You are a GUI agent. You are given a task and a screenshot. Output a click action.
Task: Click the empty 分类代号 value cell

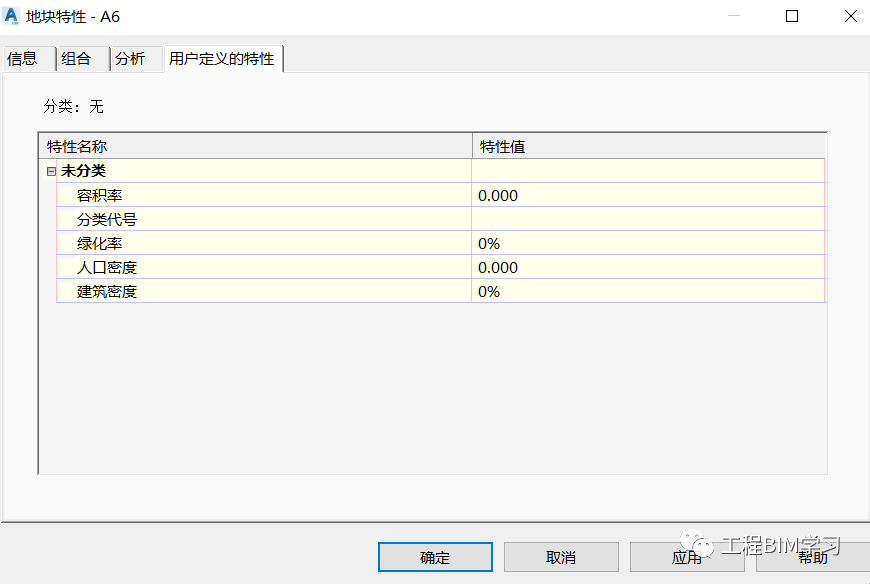tap(648, 219)
